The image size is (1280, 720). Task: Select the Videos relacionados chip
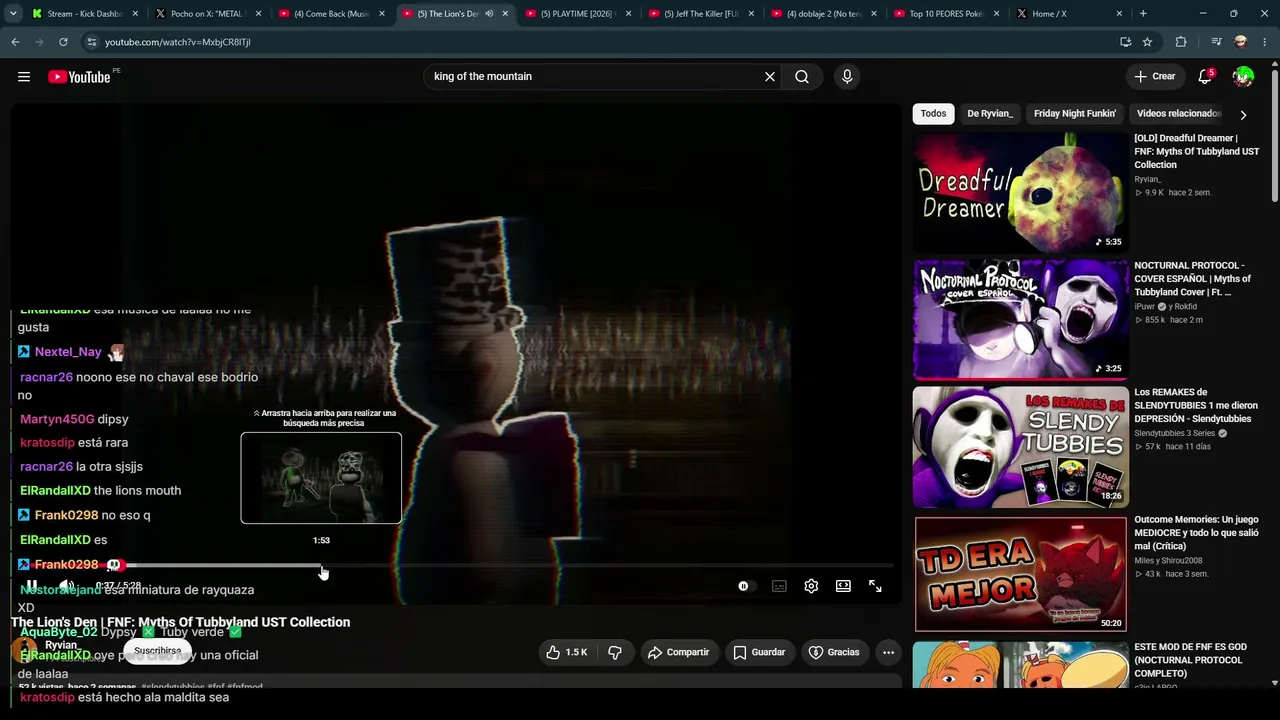click(x=1178, y=114)
